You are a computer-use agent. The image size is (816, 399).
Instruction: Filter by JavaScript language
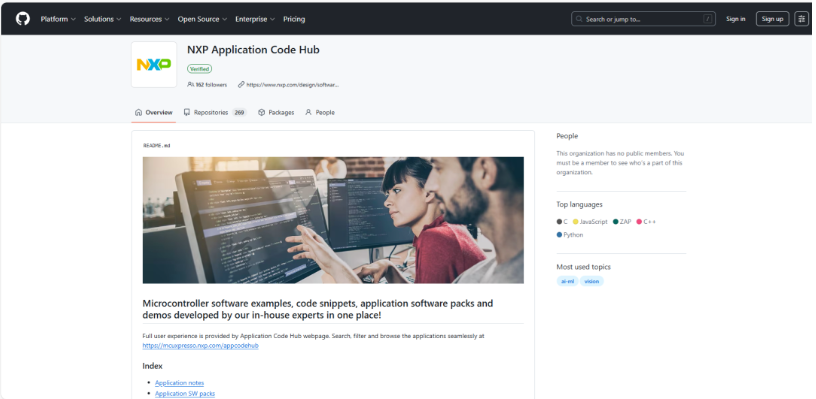[x=593, y=222]
